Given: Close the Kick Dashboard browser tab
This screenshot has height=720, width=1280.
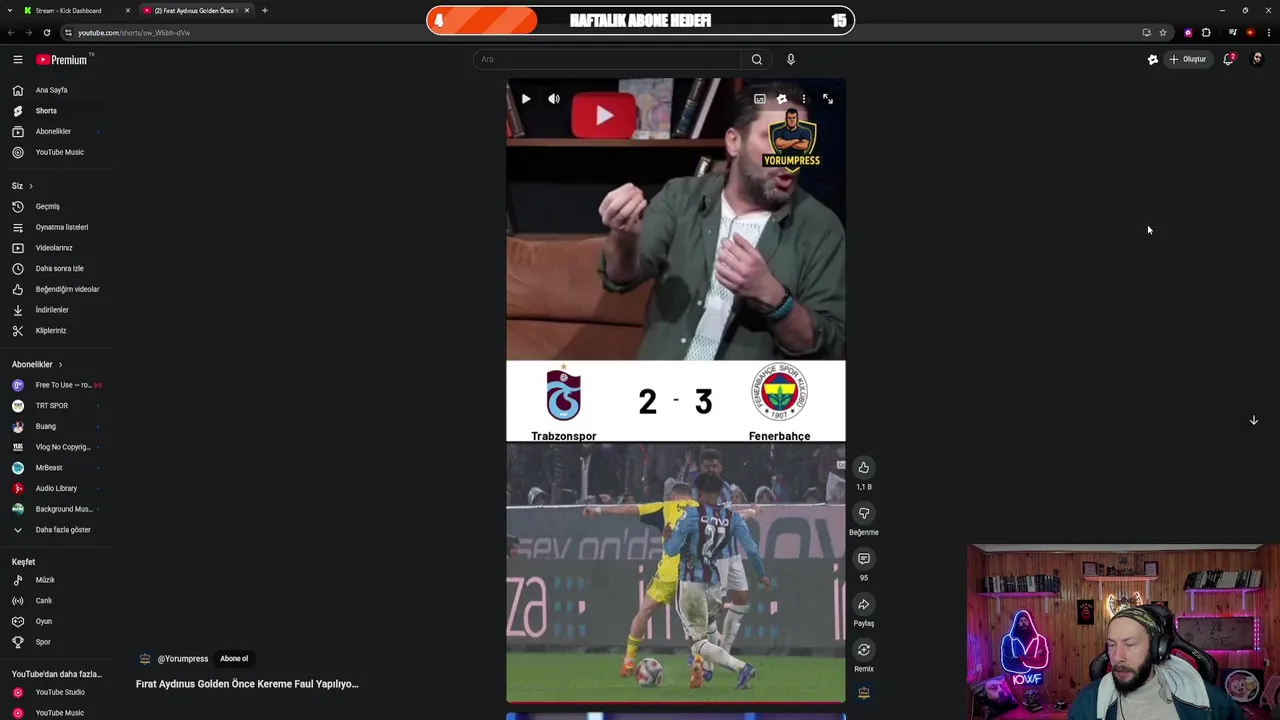Looking at the screenshot, I should [128, 10].
